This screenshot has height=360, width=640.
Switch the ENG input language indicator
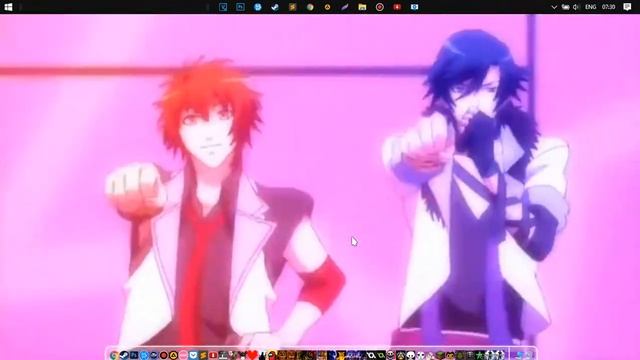coord(591,7)
